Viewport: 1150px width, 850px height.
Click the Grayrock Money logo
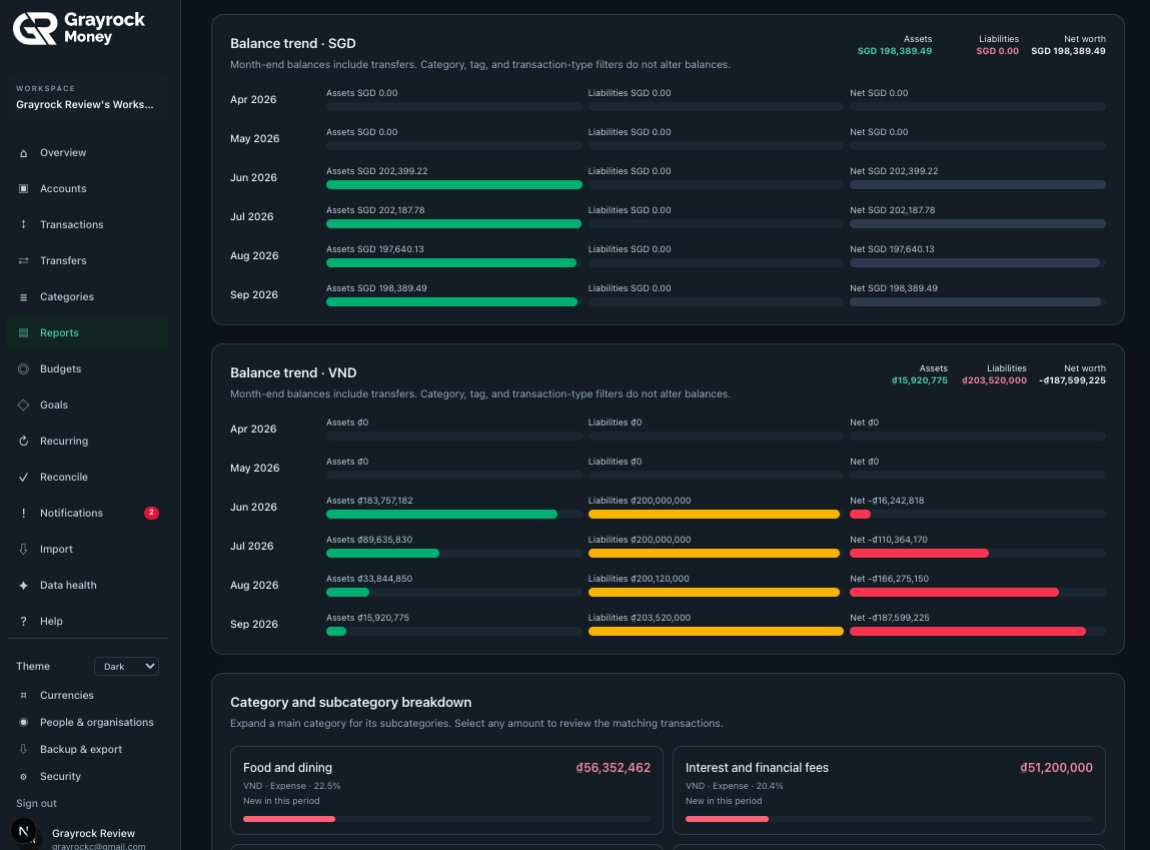79,29
